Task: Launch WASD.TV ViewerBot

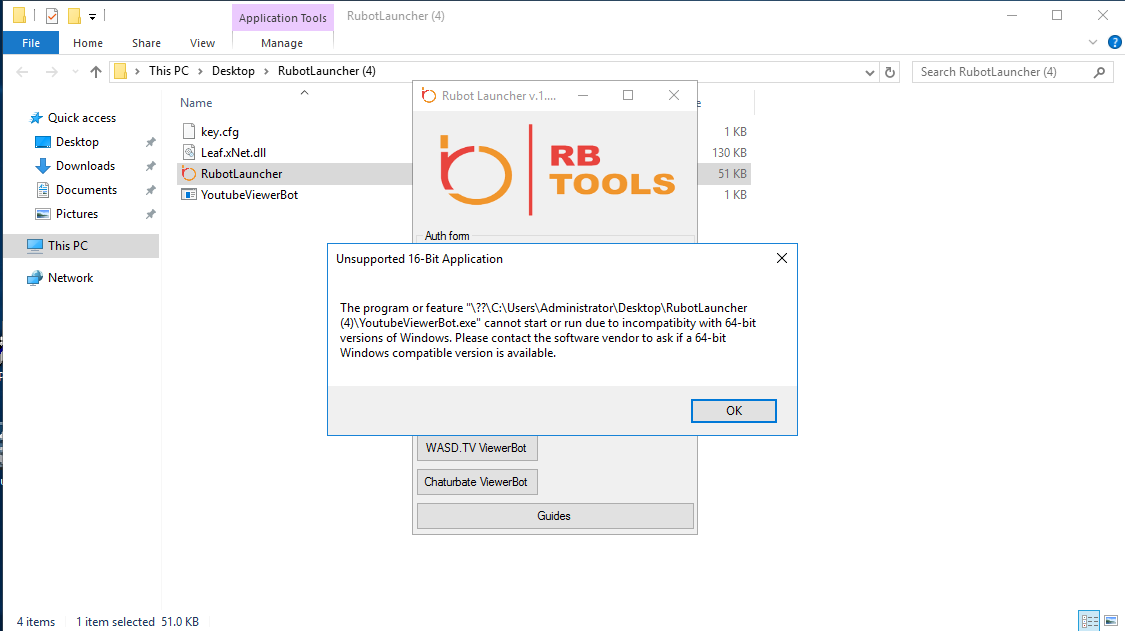Action: [x=476, y=448]
